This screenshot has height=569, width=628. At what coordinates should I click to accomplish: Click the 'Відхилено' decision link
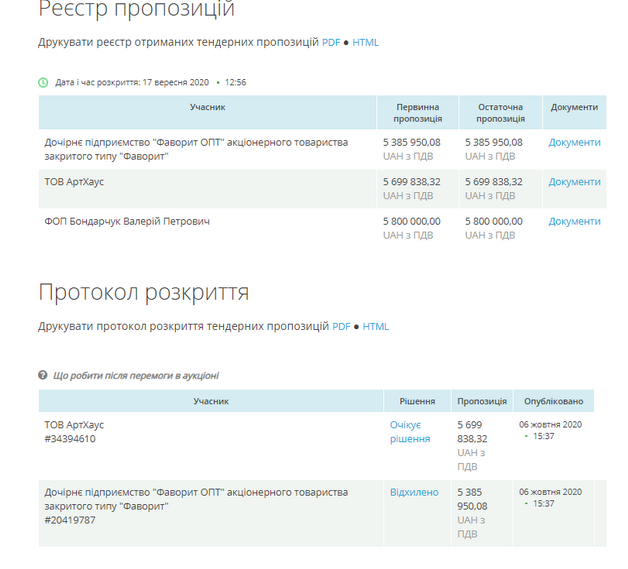click(414, 492)
